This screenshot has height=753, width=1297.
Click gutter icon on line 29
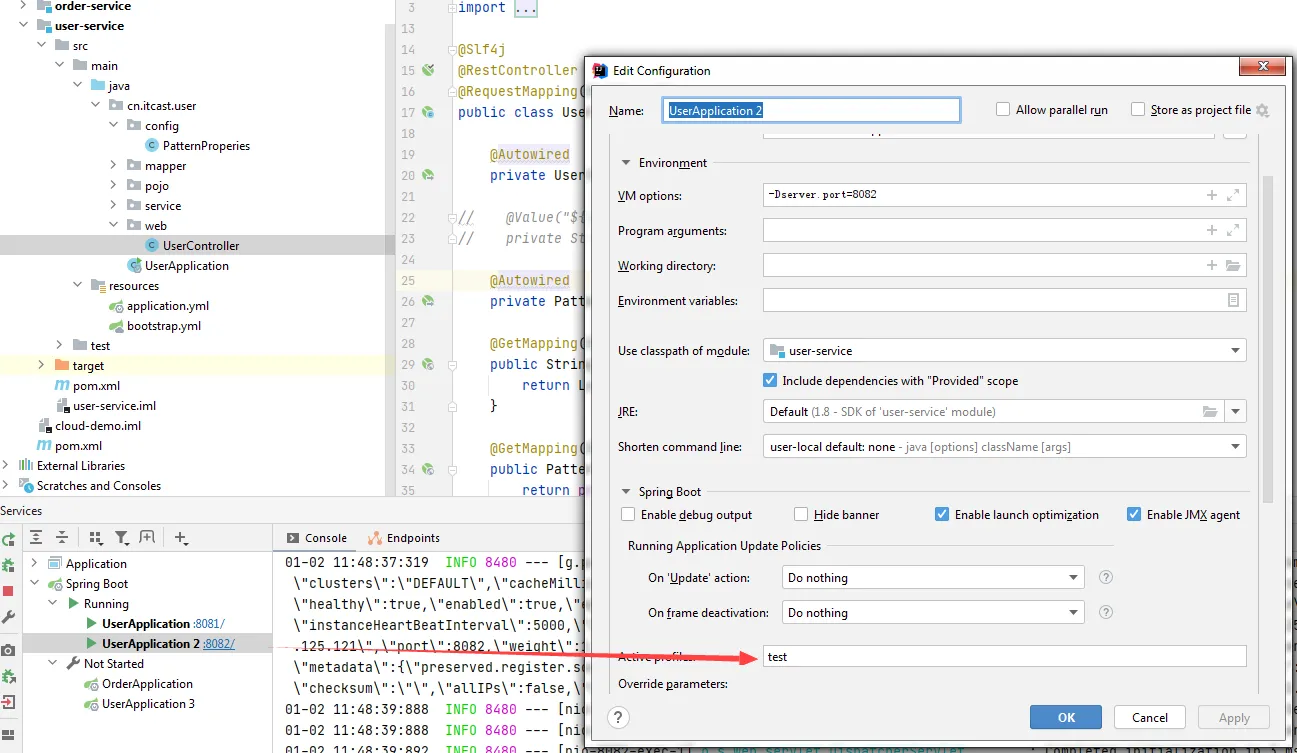[x=428, y=364]
